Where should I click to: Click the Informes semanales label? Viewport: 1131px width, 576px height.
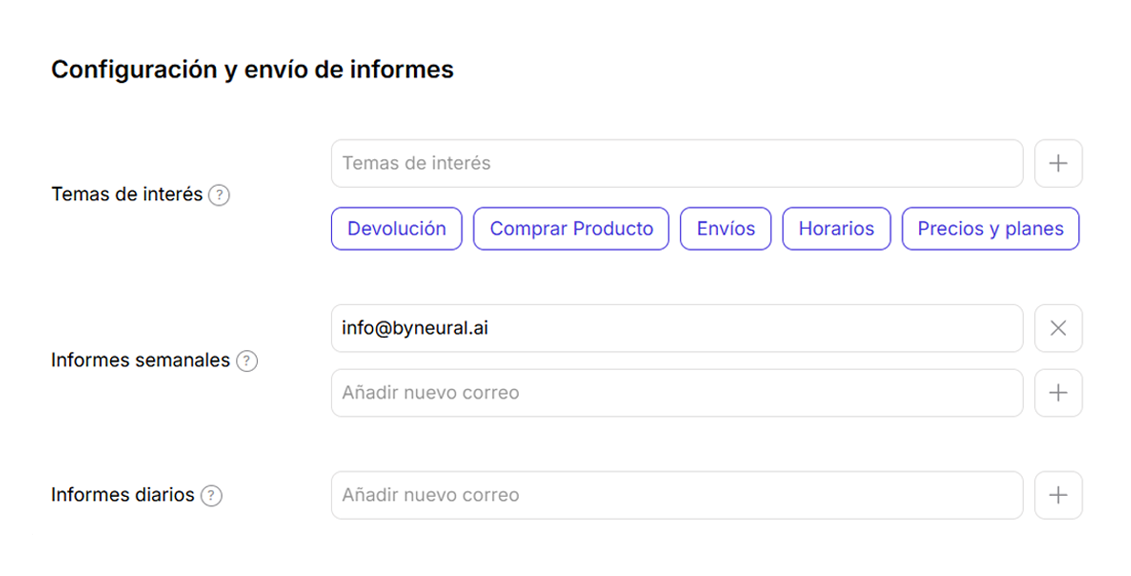point(140,360)
